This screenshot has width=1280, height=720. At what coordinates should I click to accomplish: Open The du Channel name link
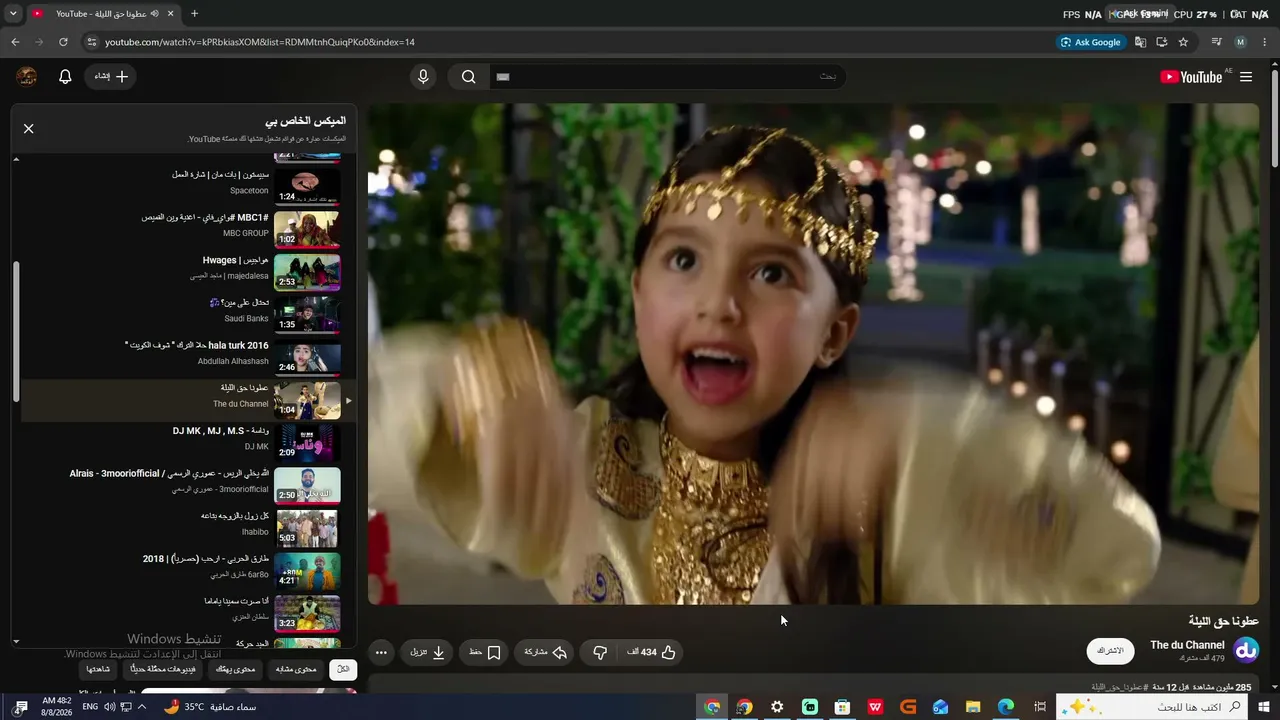pos(1188,645)
